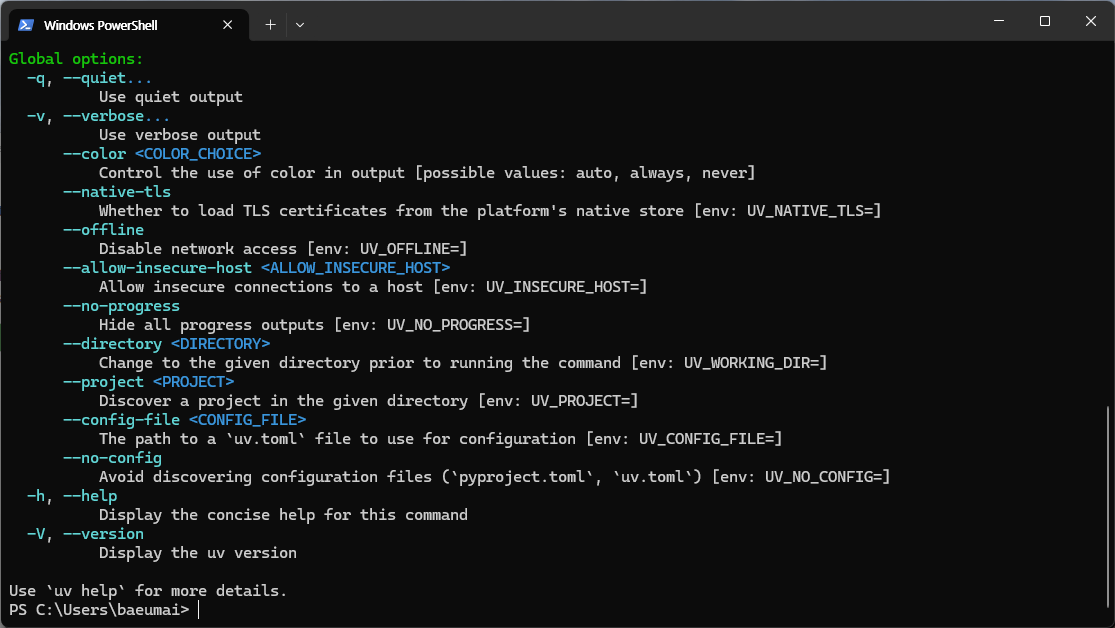Screen dimensions: 1115x628
Task: Click the '--native-tls' option text
Action: [x=117, y=192]
